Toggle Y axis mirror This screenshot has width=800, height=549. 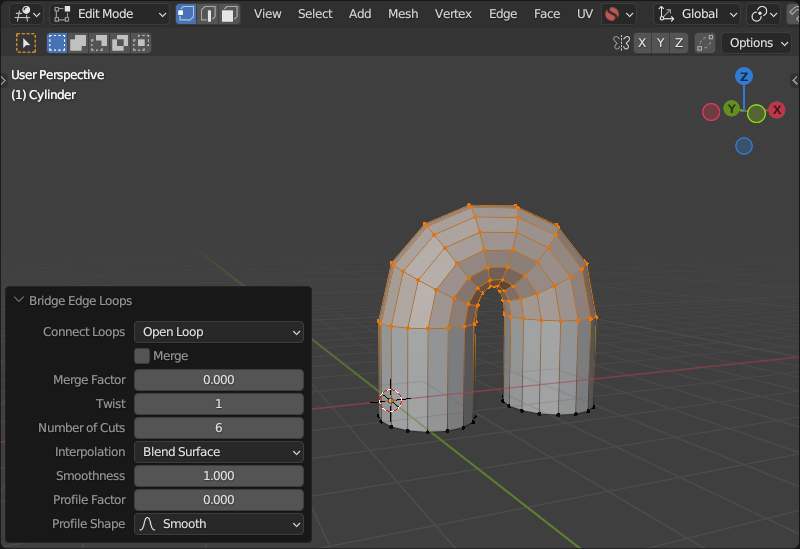click(660, 43)
